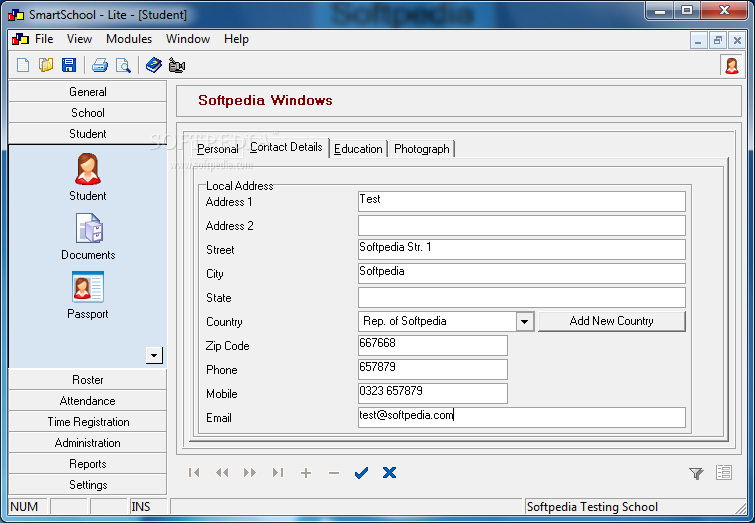Click the empty State field
The height and width of the screenshot is (523, 755).
click(x=521, y=298)
